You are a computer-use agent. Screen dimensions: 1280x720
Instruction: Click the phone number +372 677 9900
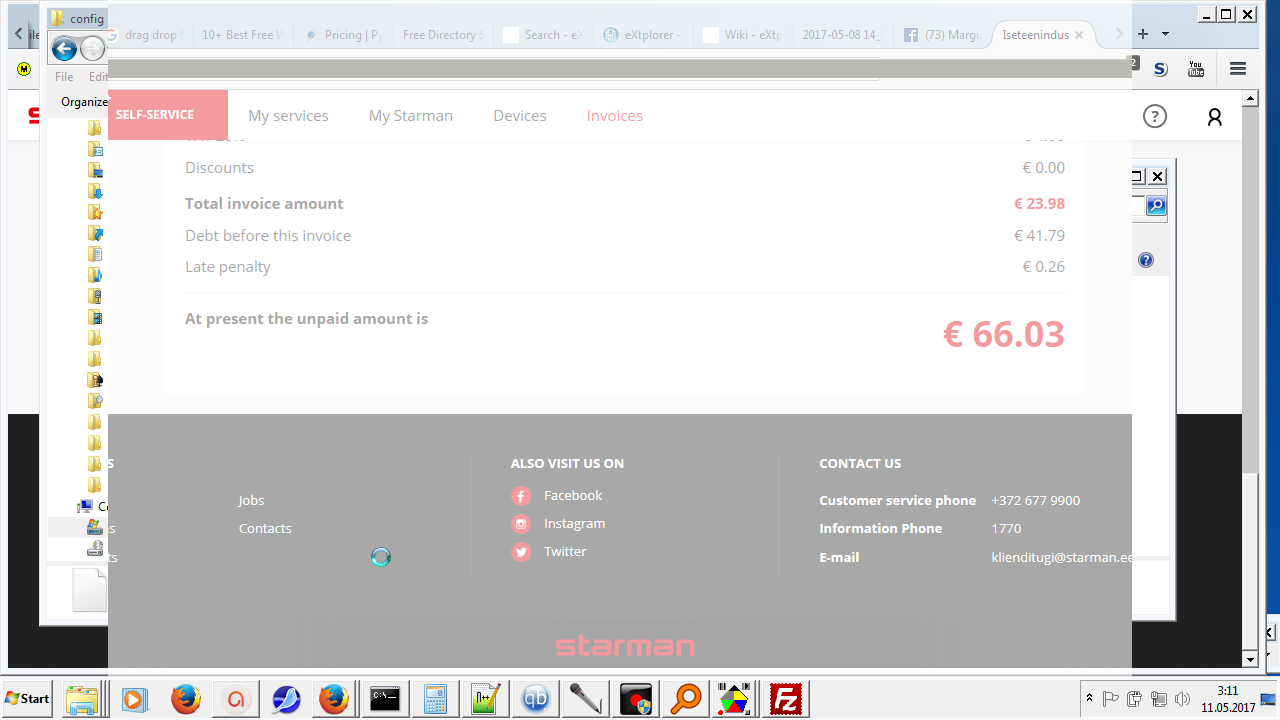1036,501
